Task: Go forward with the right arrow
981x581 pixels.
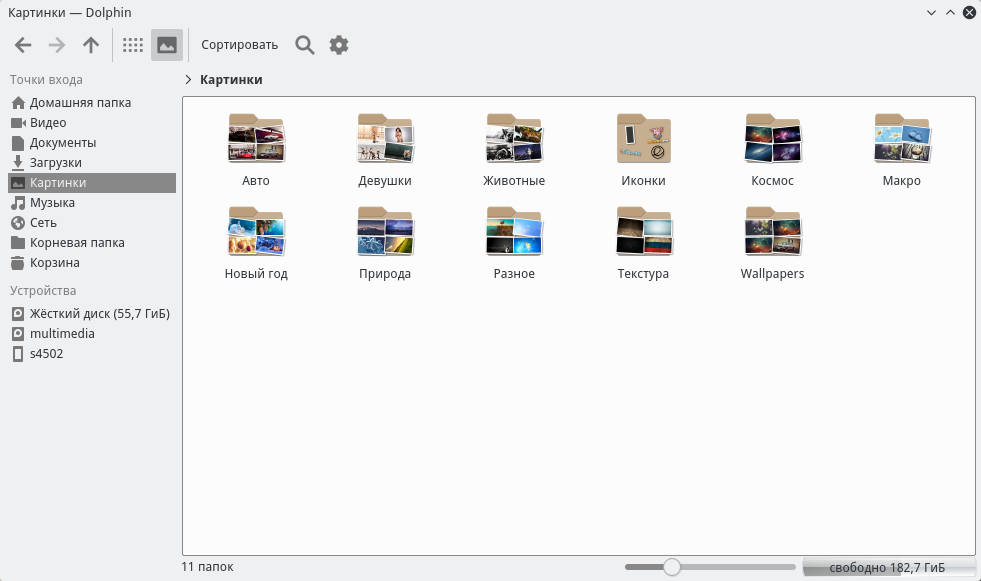Action: point(57,45)
